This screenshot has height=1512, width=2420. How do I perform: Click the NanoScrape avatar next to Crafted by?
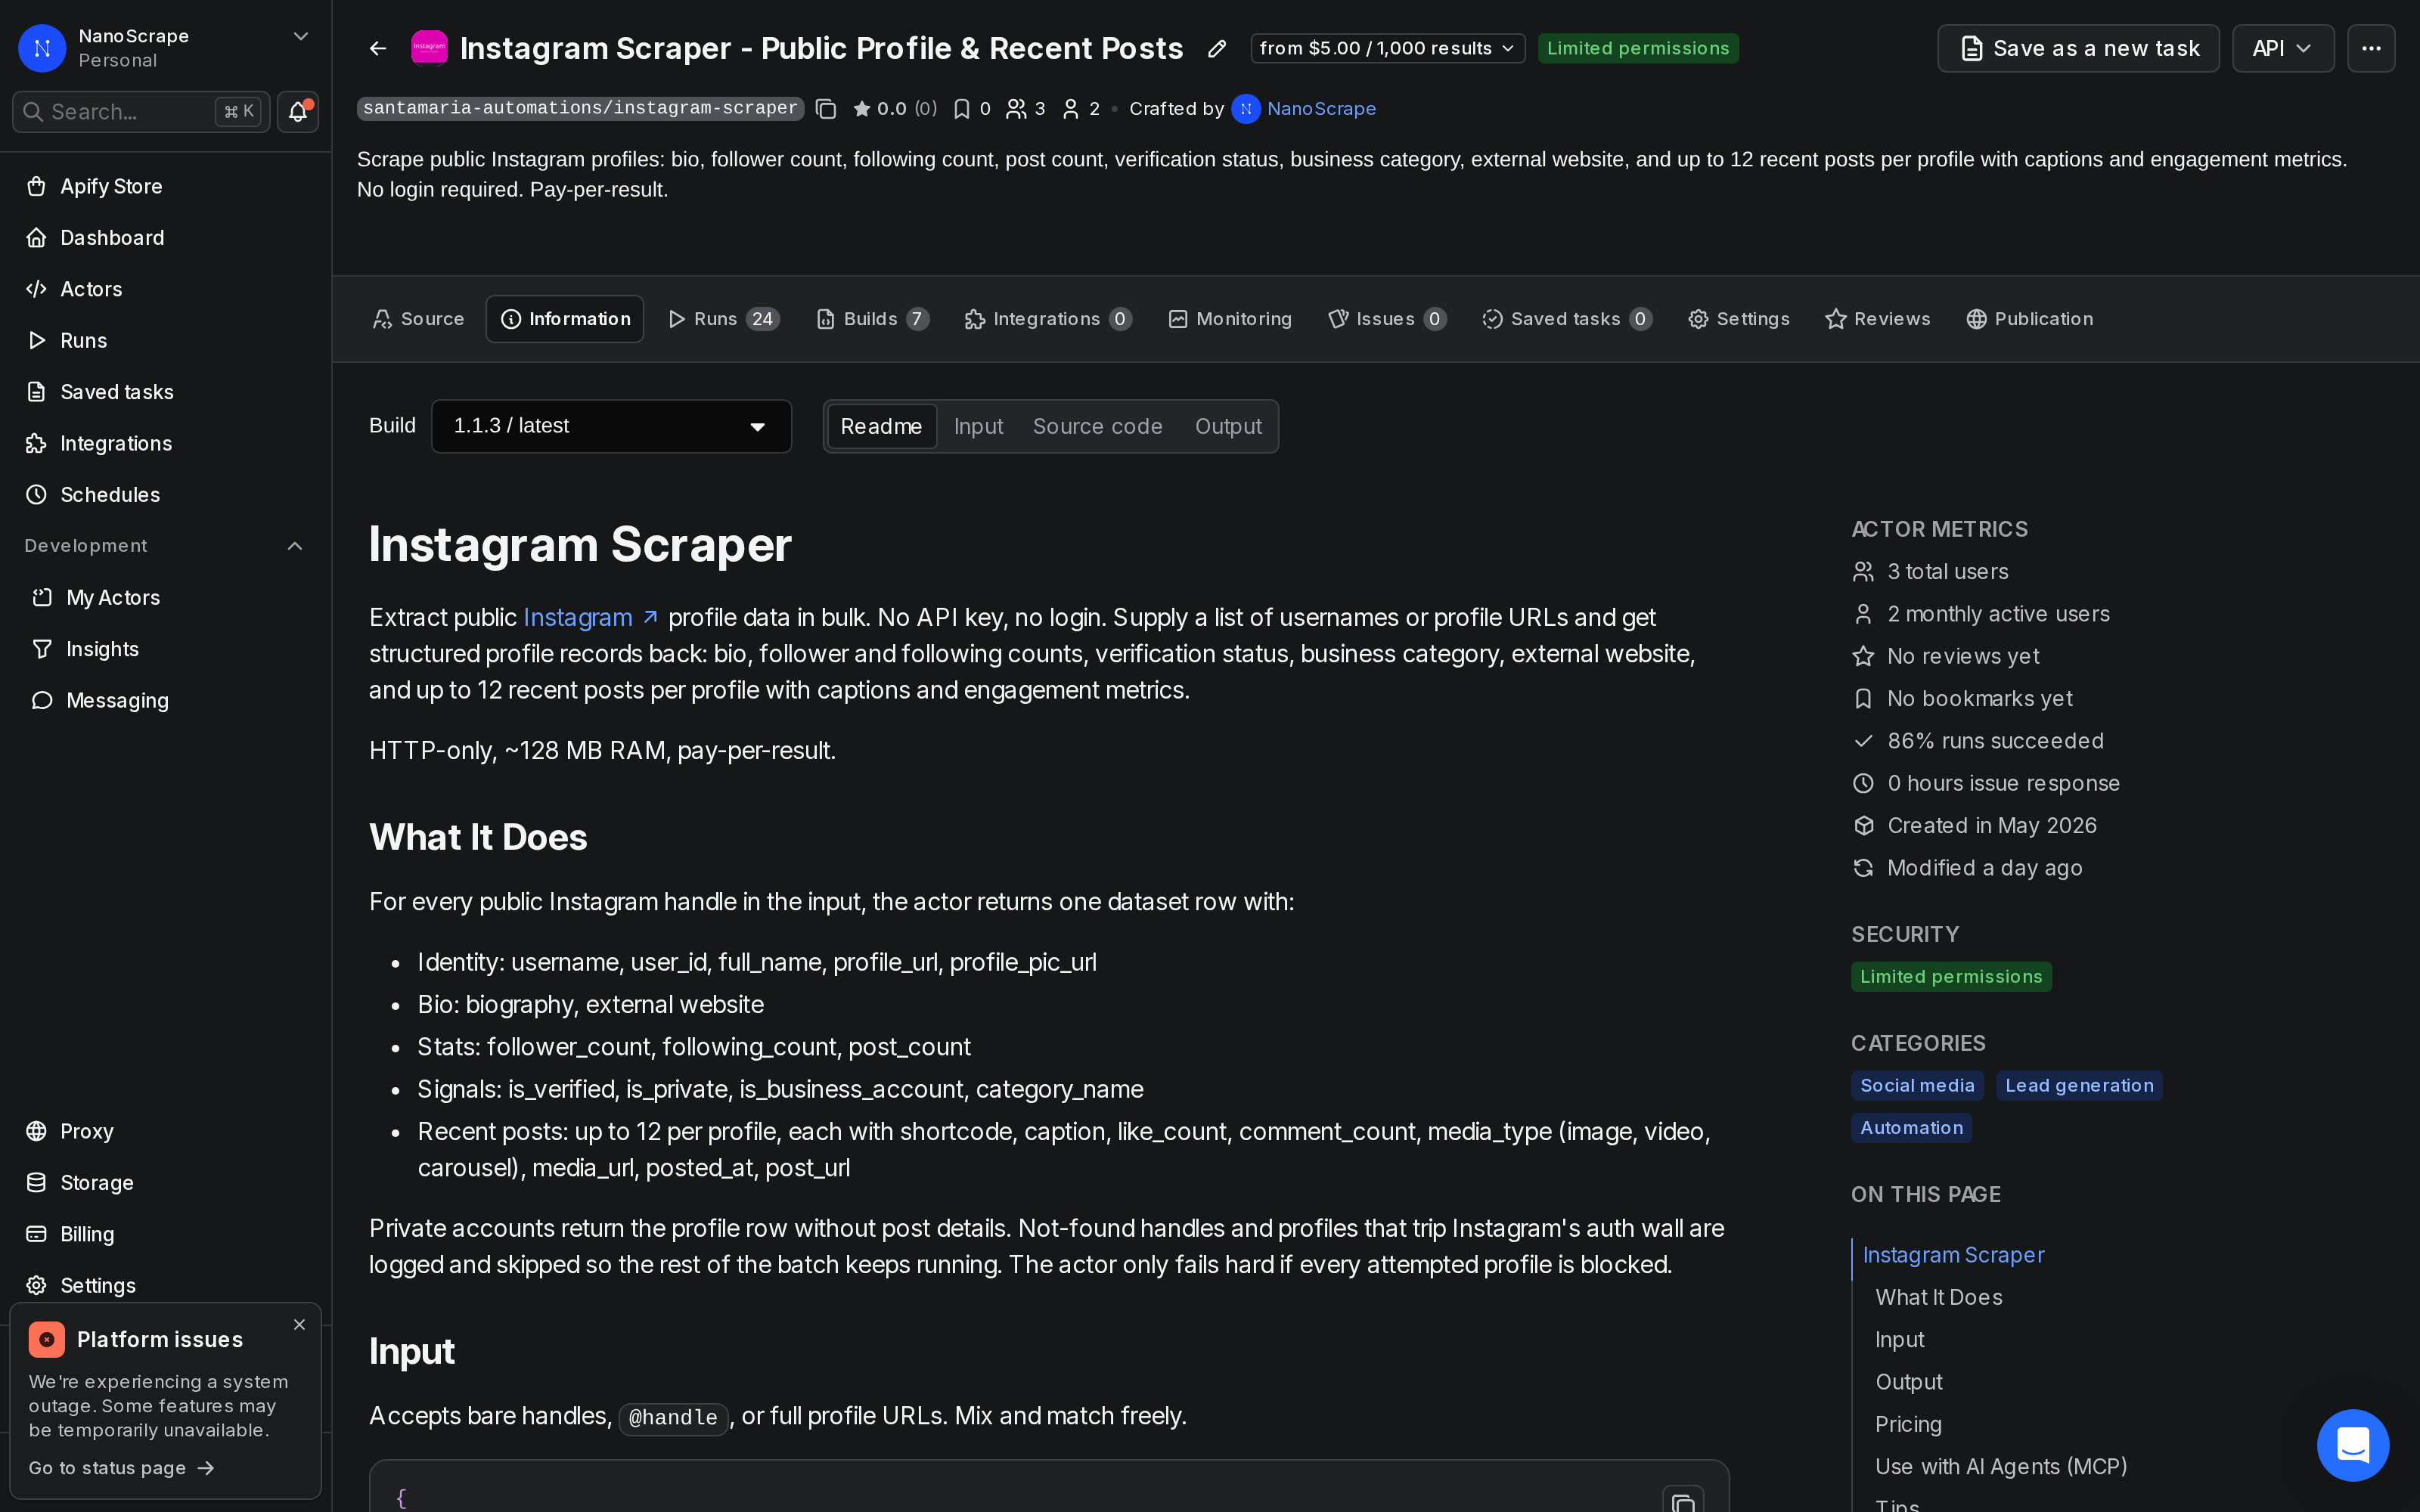(x=1245, y=109)
